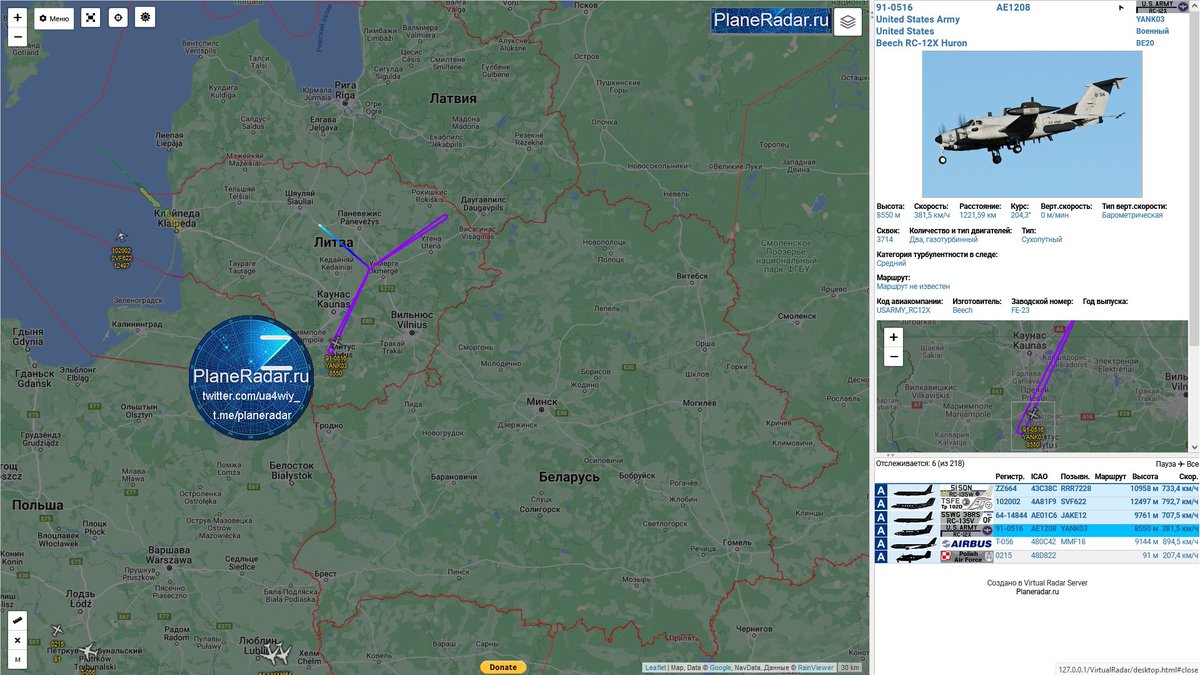
Task: Click the U.S. ARMY RC-12X flag image
Action: 966,529
